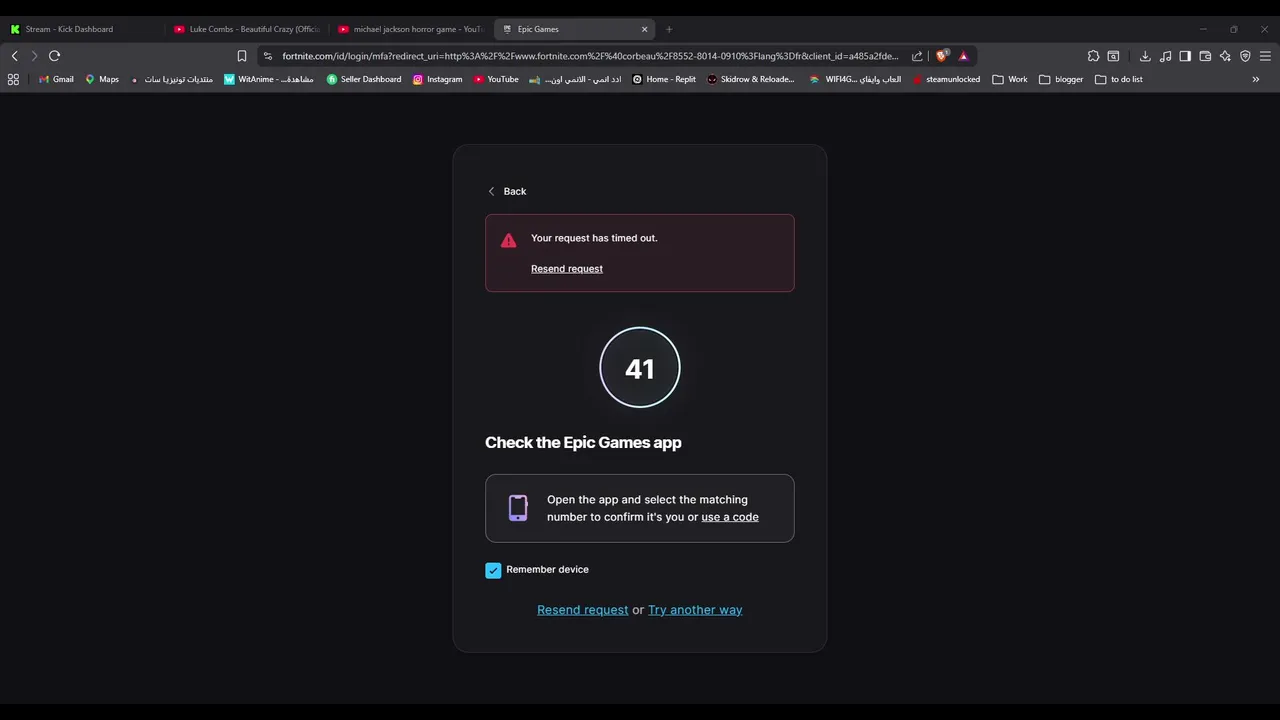
Task: Click Your request has timed out text
Action: (x=594, y=238)
